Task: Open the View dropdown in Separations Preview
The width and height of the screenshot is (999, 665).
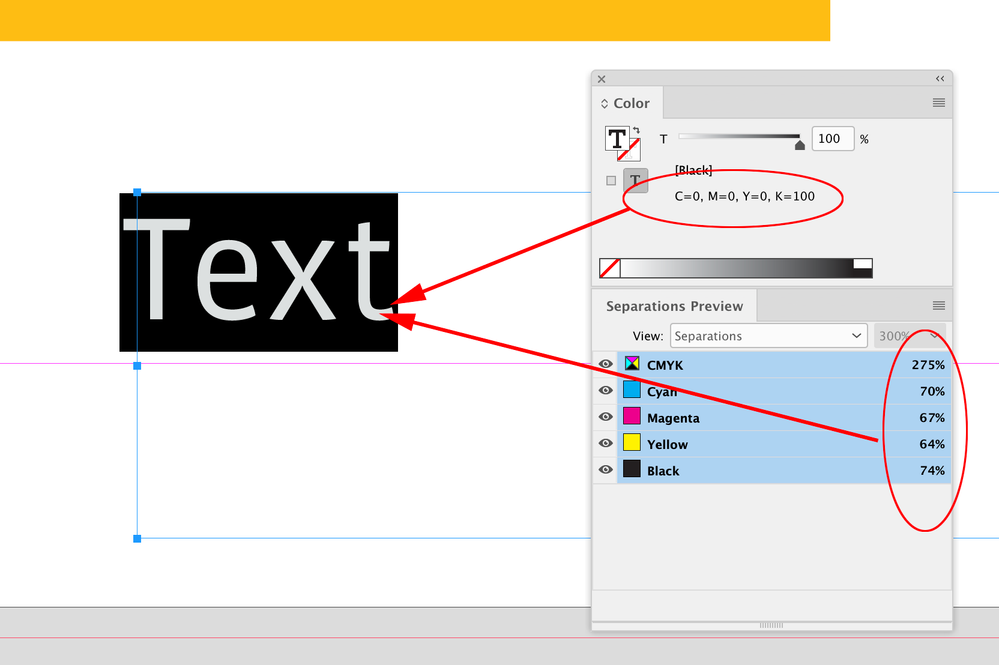Action: [766, 333]
